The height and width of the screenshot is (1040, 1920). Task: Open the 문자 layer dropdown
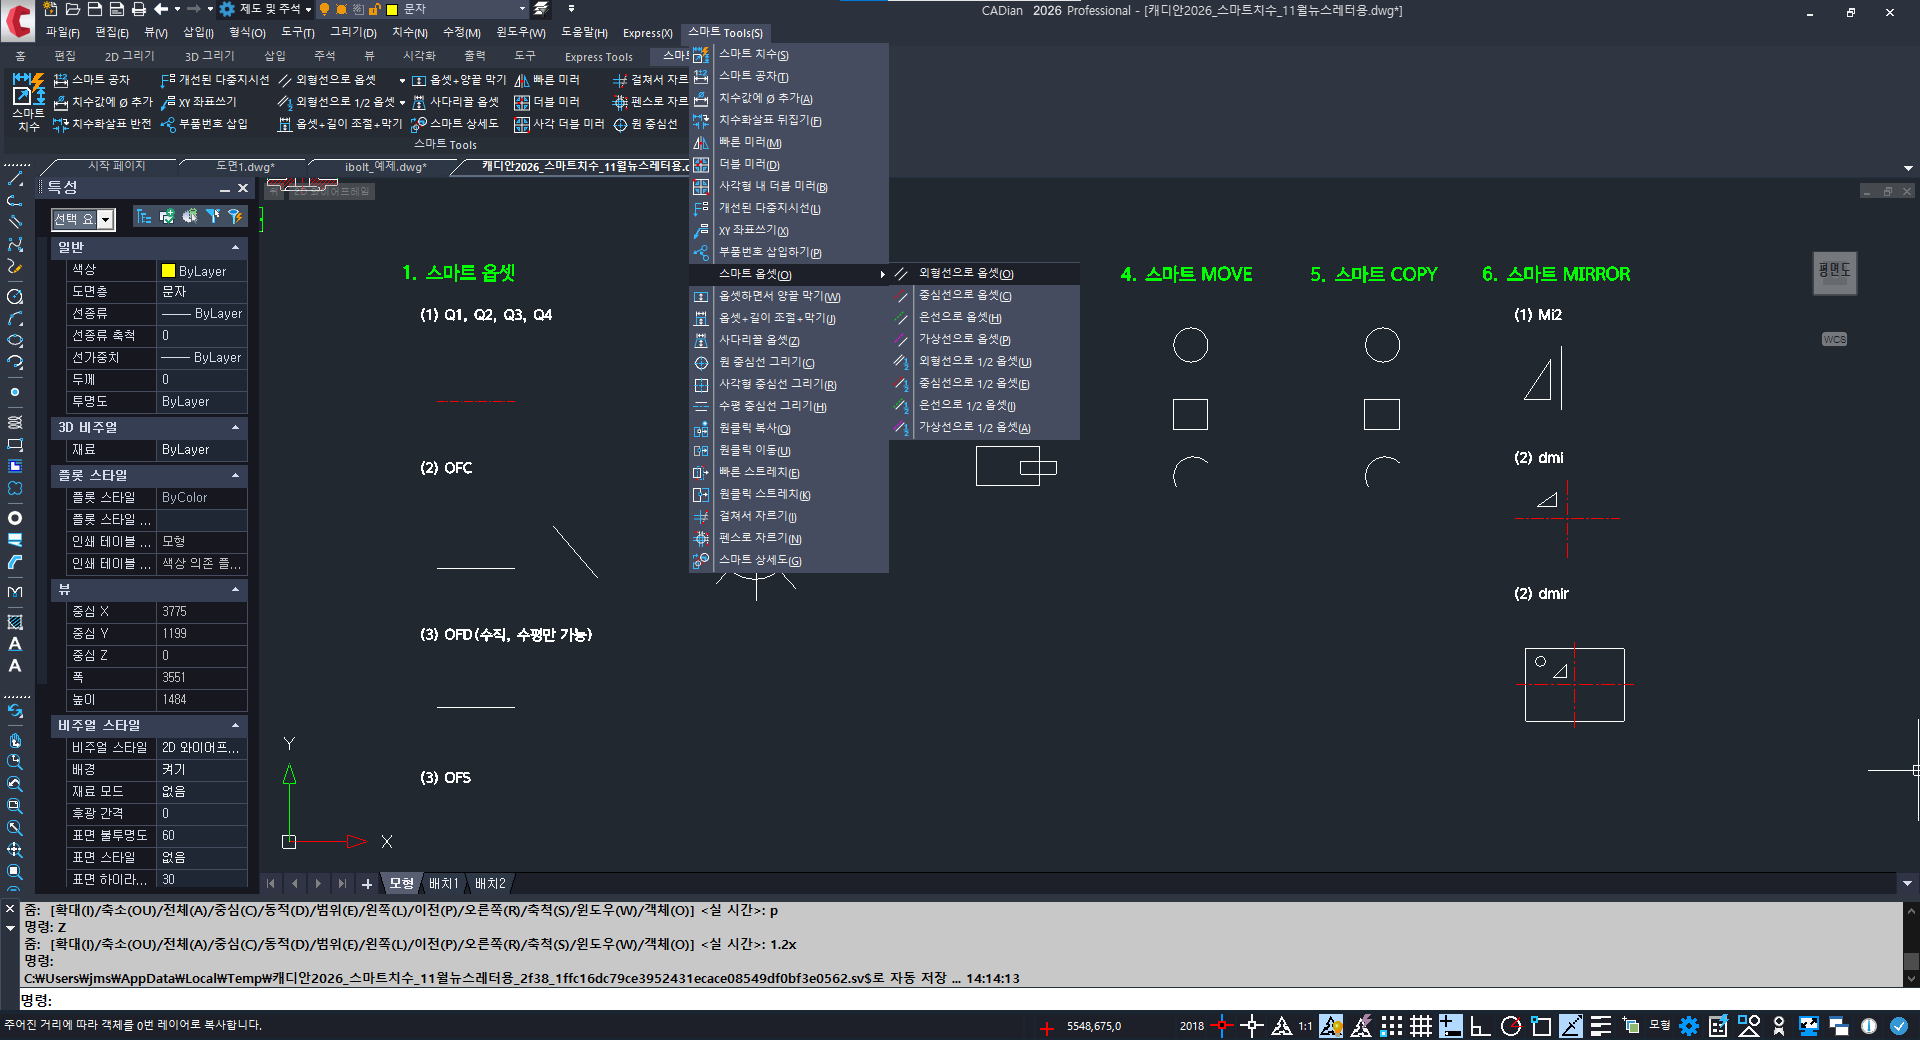pos(521,9)
